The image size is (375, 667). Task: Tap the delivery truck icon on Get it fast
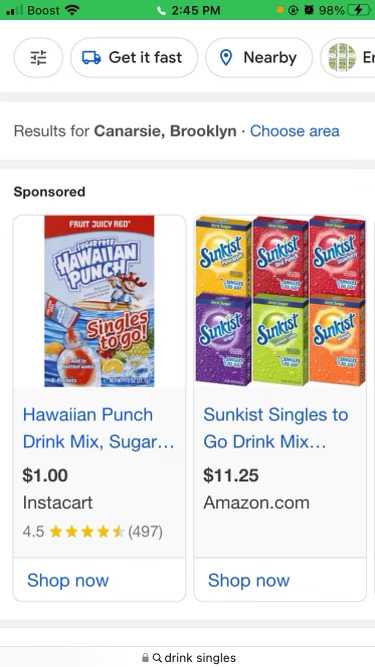(91, 57)
